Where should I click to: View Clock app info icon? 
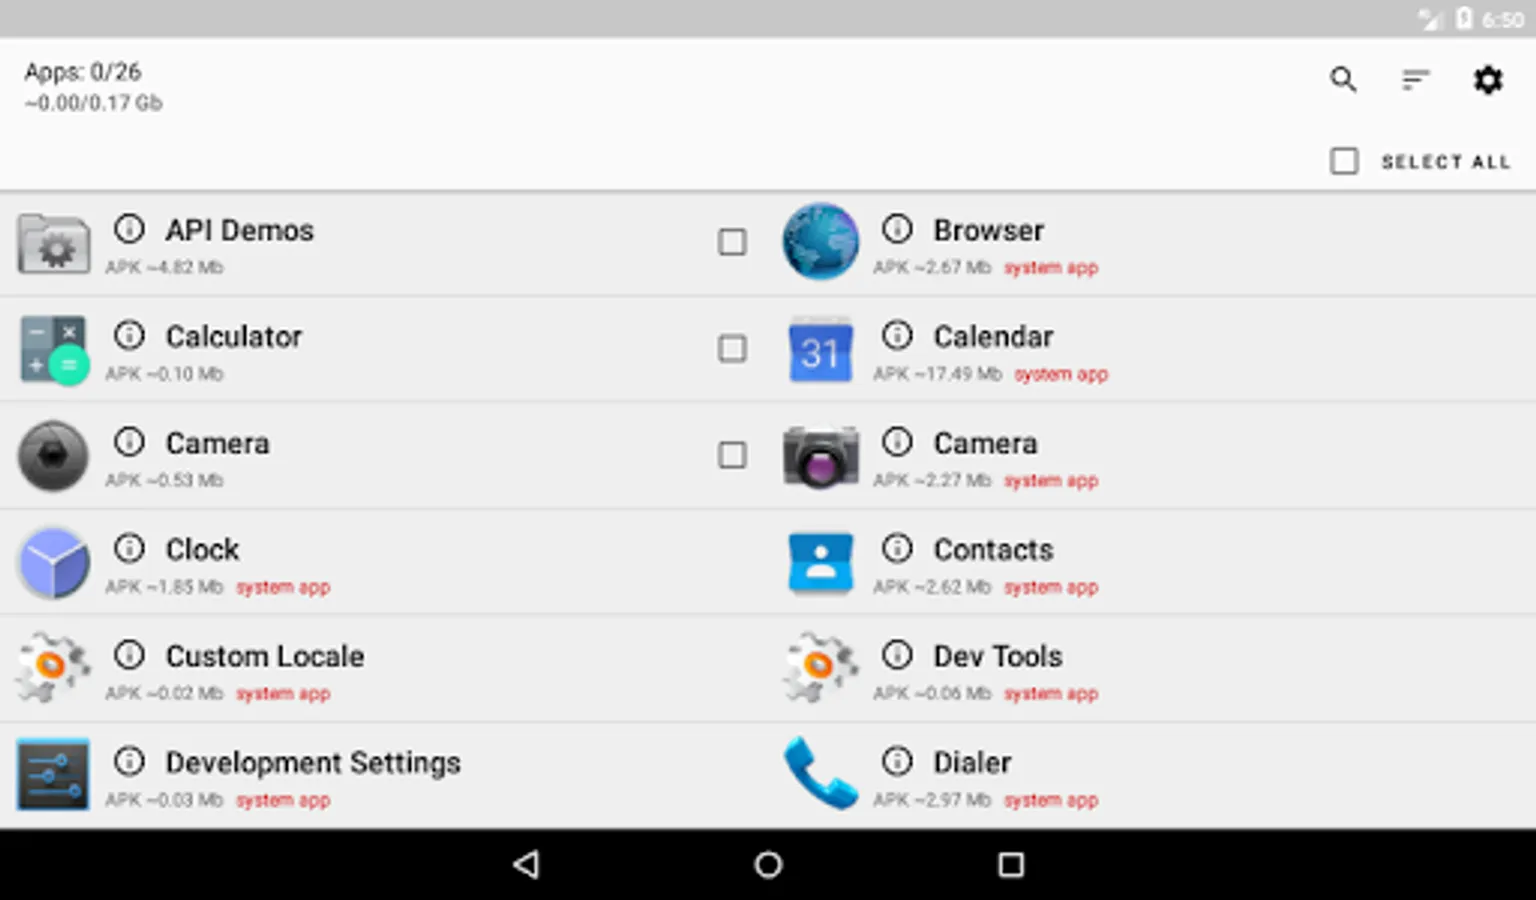coord(129,548)
